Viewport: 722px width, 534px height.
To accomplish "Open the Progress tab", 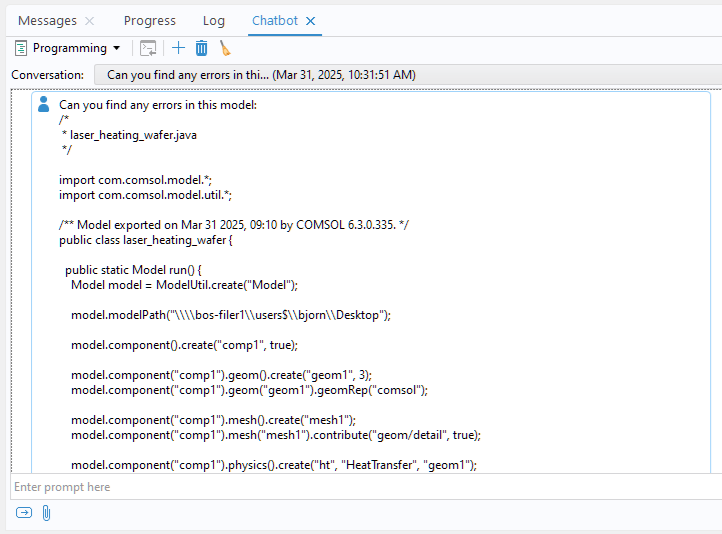I will pyautogui.click(x=149, y=21).
